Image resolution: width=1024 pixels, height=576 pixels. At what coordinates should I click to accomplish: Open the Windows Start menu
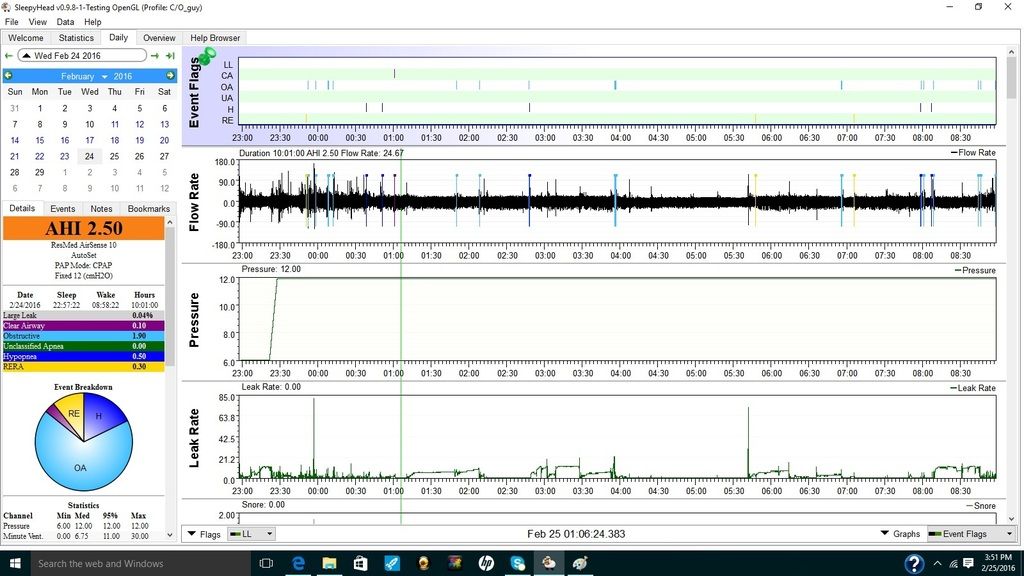click(x=15, y=563)
